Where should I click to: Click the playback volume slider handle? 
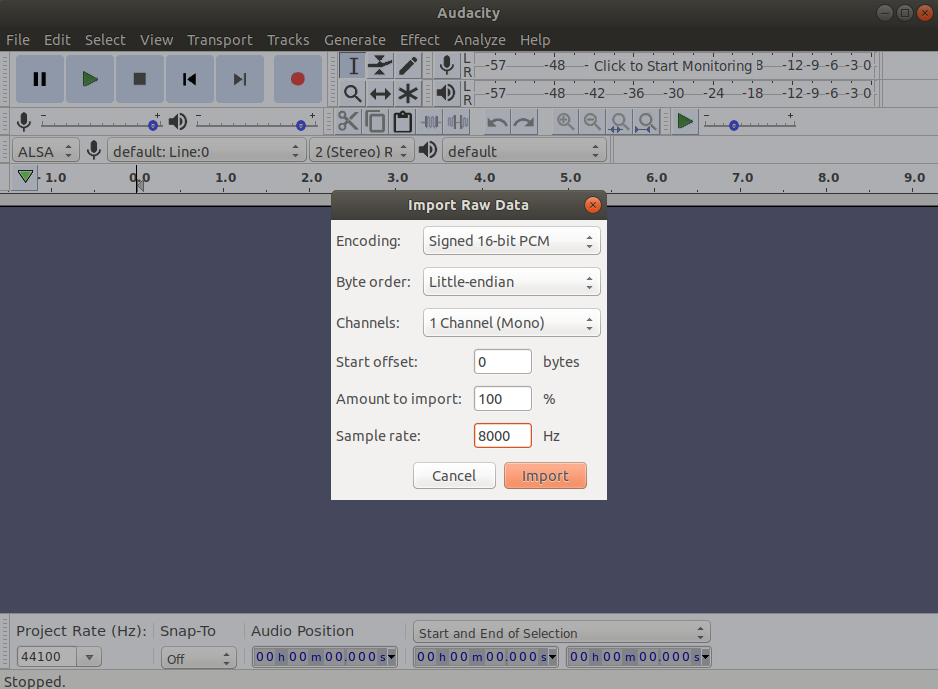[x=301, y=125]
